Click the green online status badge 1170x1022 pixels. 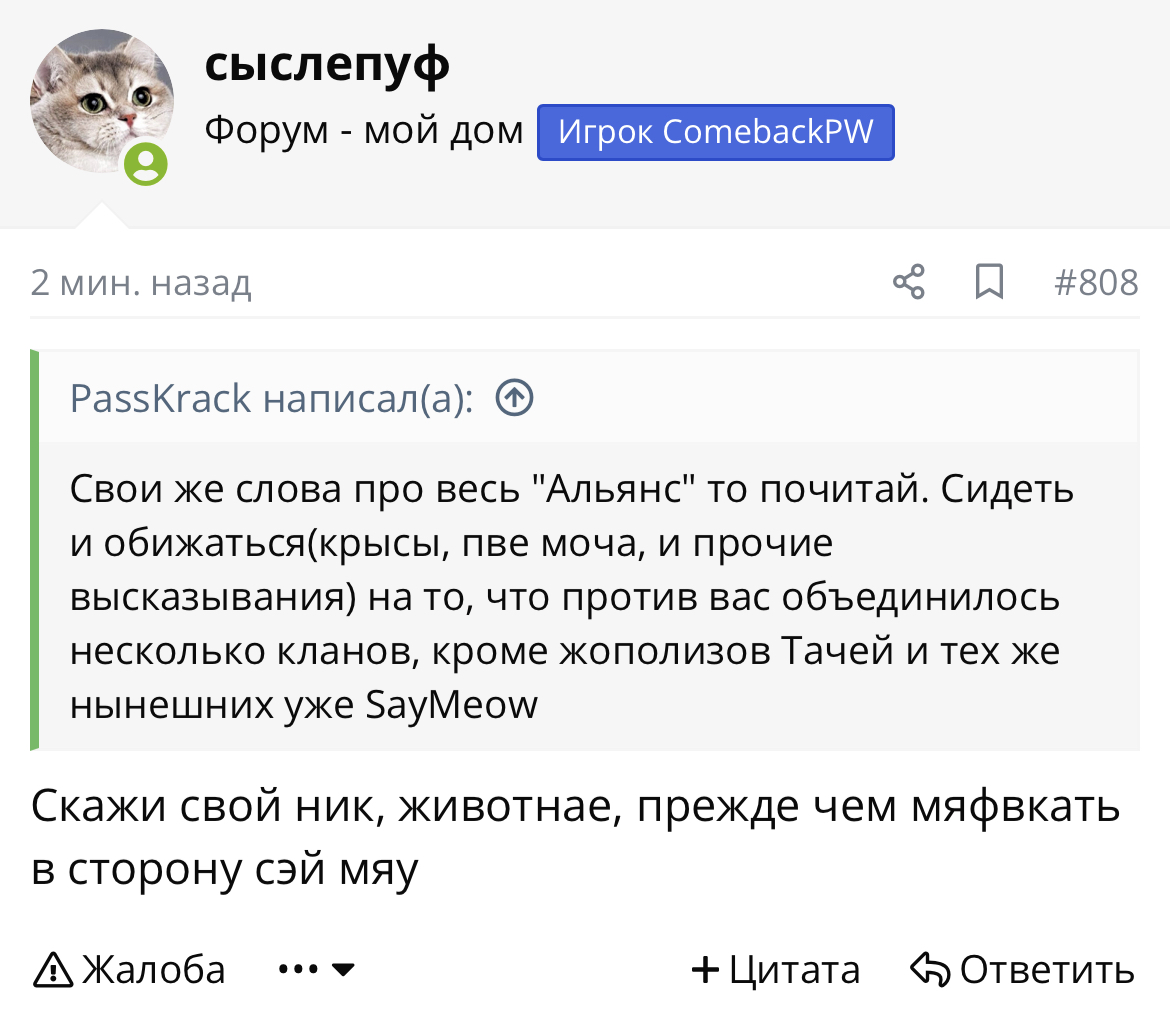click(x=147, y=164)
